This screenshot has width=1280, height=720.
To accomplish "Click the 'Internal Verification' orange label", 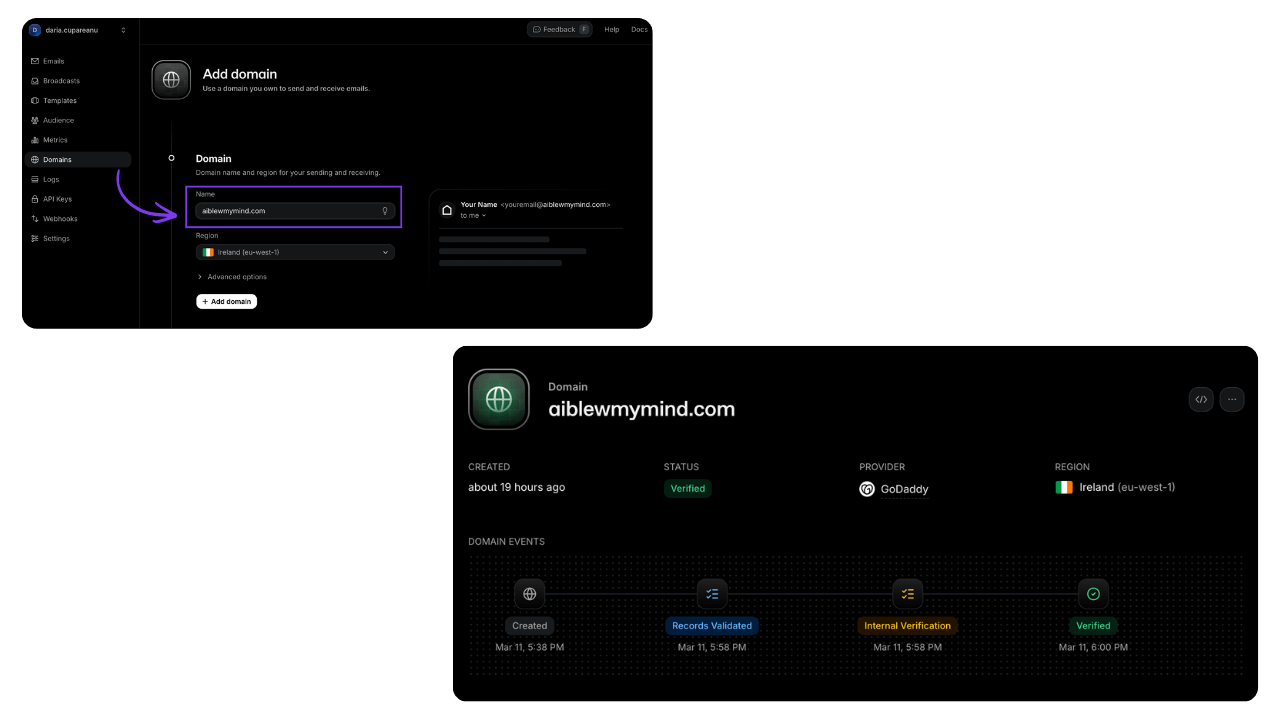I will (908, 626).
